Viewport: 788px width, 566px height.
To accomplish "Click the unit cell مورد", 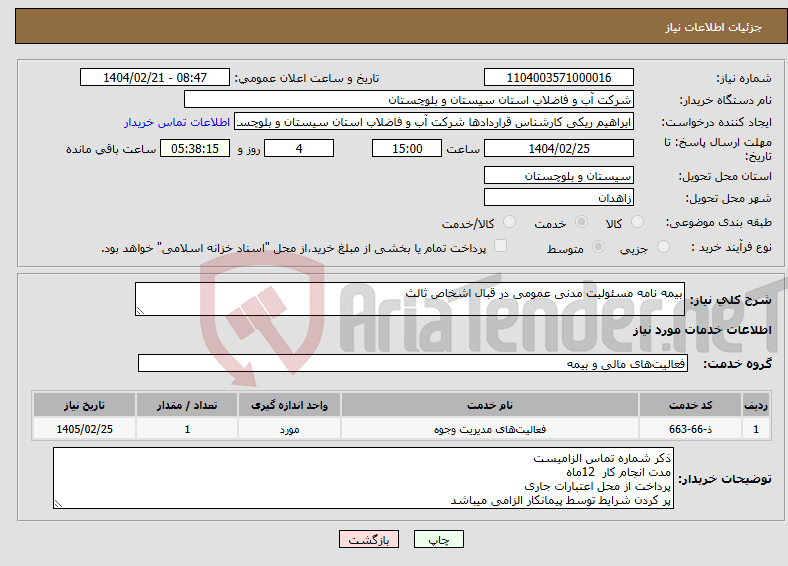I will tap(289, 429).
